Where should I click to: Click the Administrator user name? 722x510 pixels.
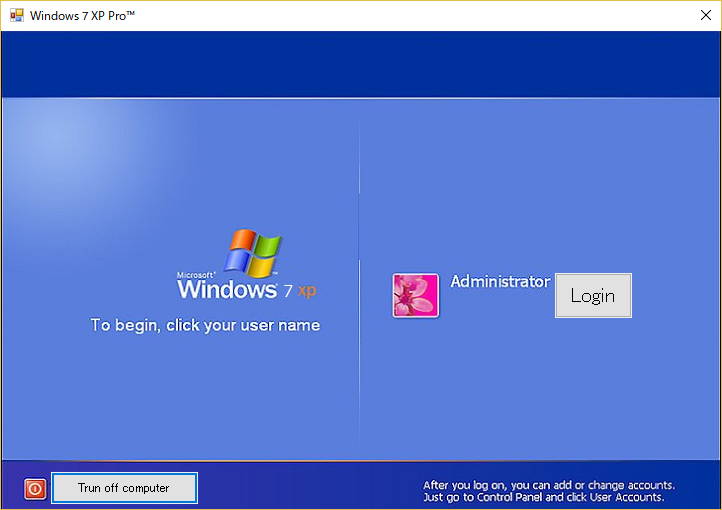point(500,281)
